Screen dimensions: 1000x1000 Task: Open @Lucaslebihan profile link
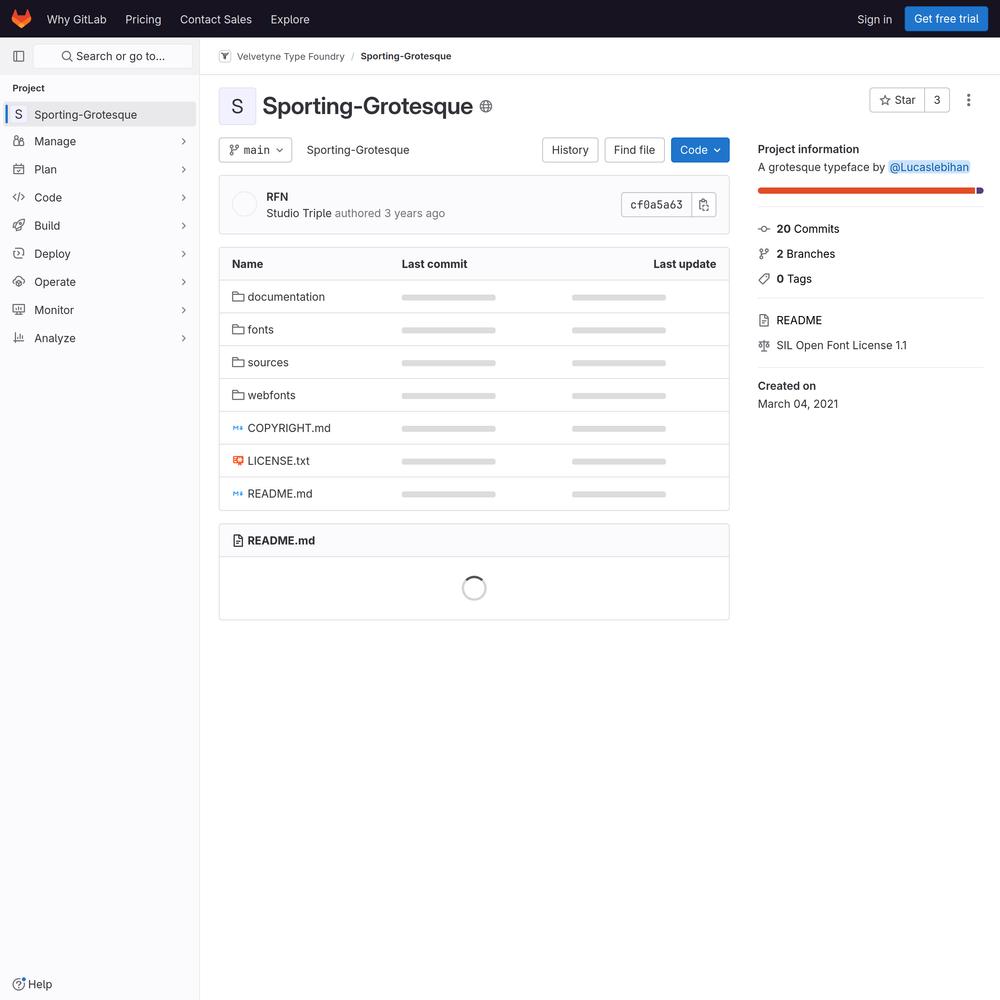pyautogui.click(x=929, y=167)
